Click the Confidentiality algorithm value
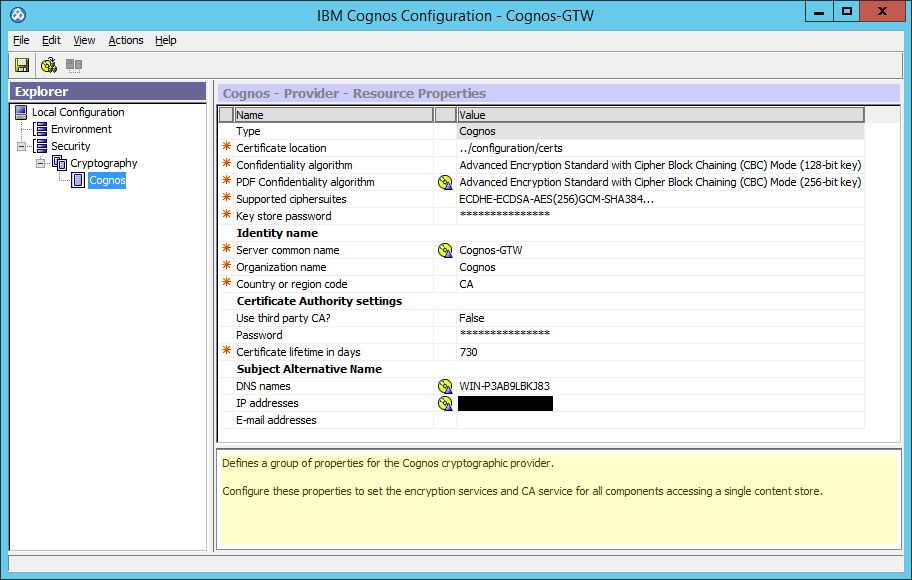This screenshot has height=580, width=912. click(x=661, y=165)
